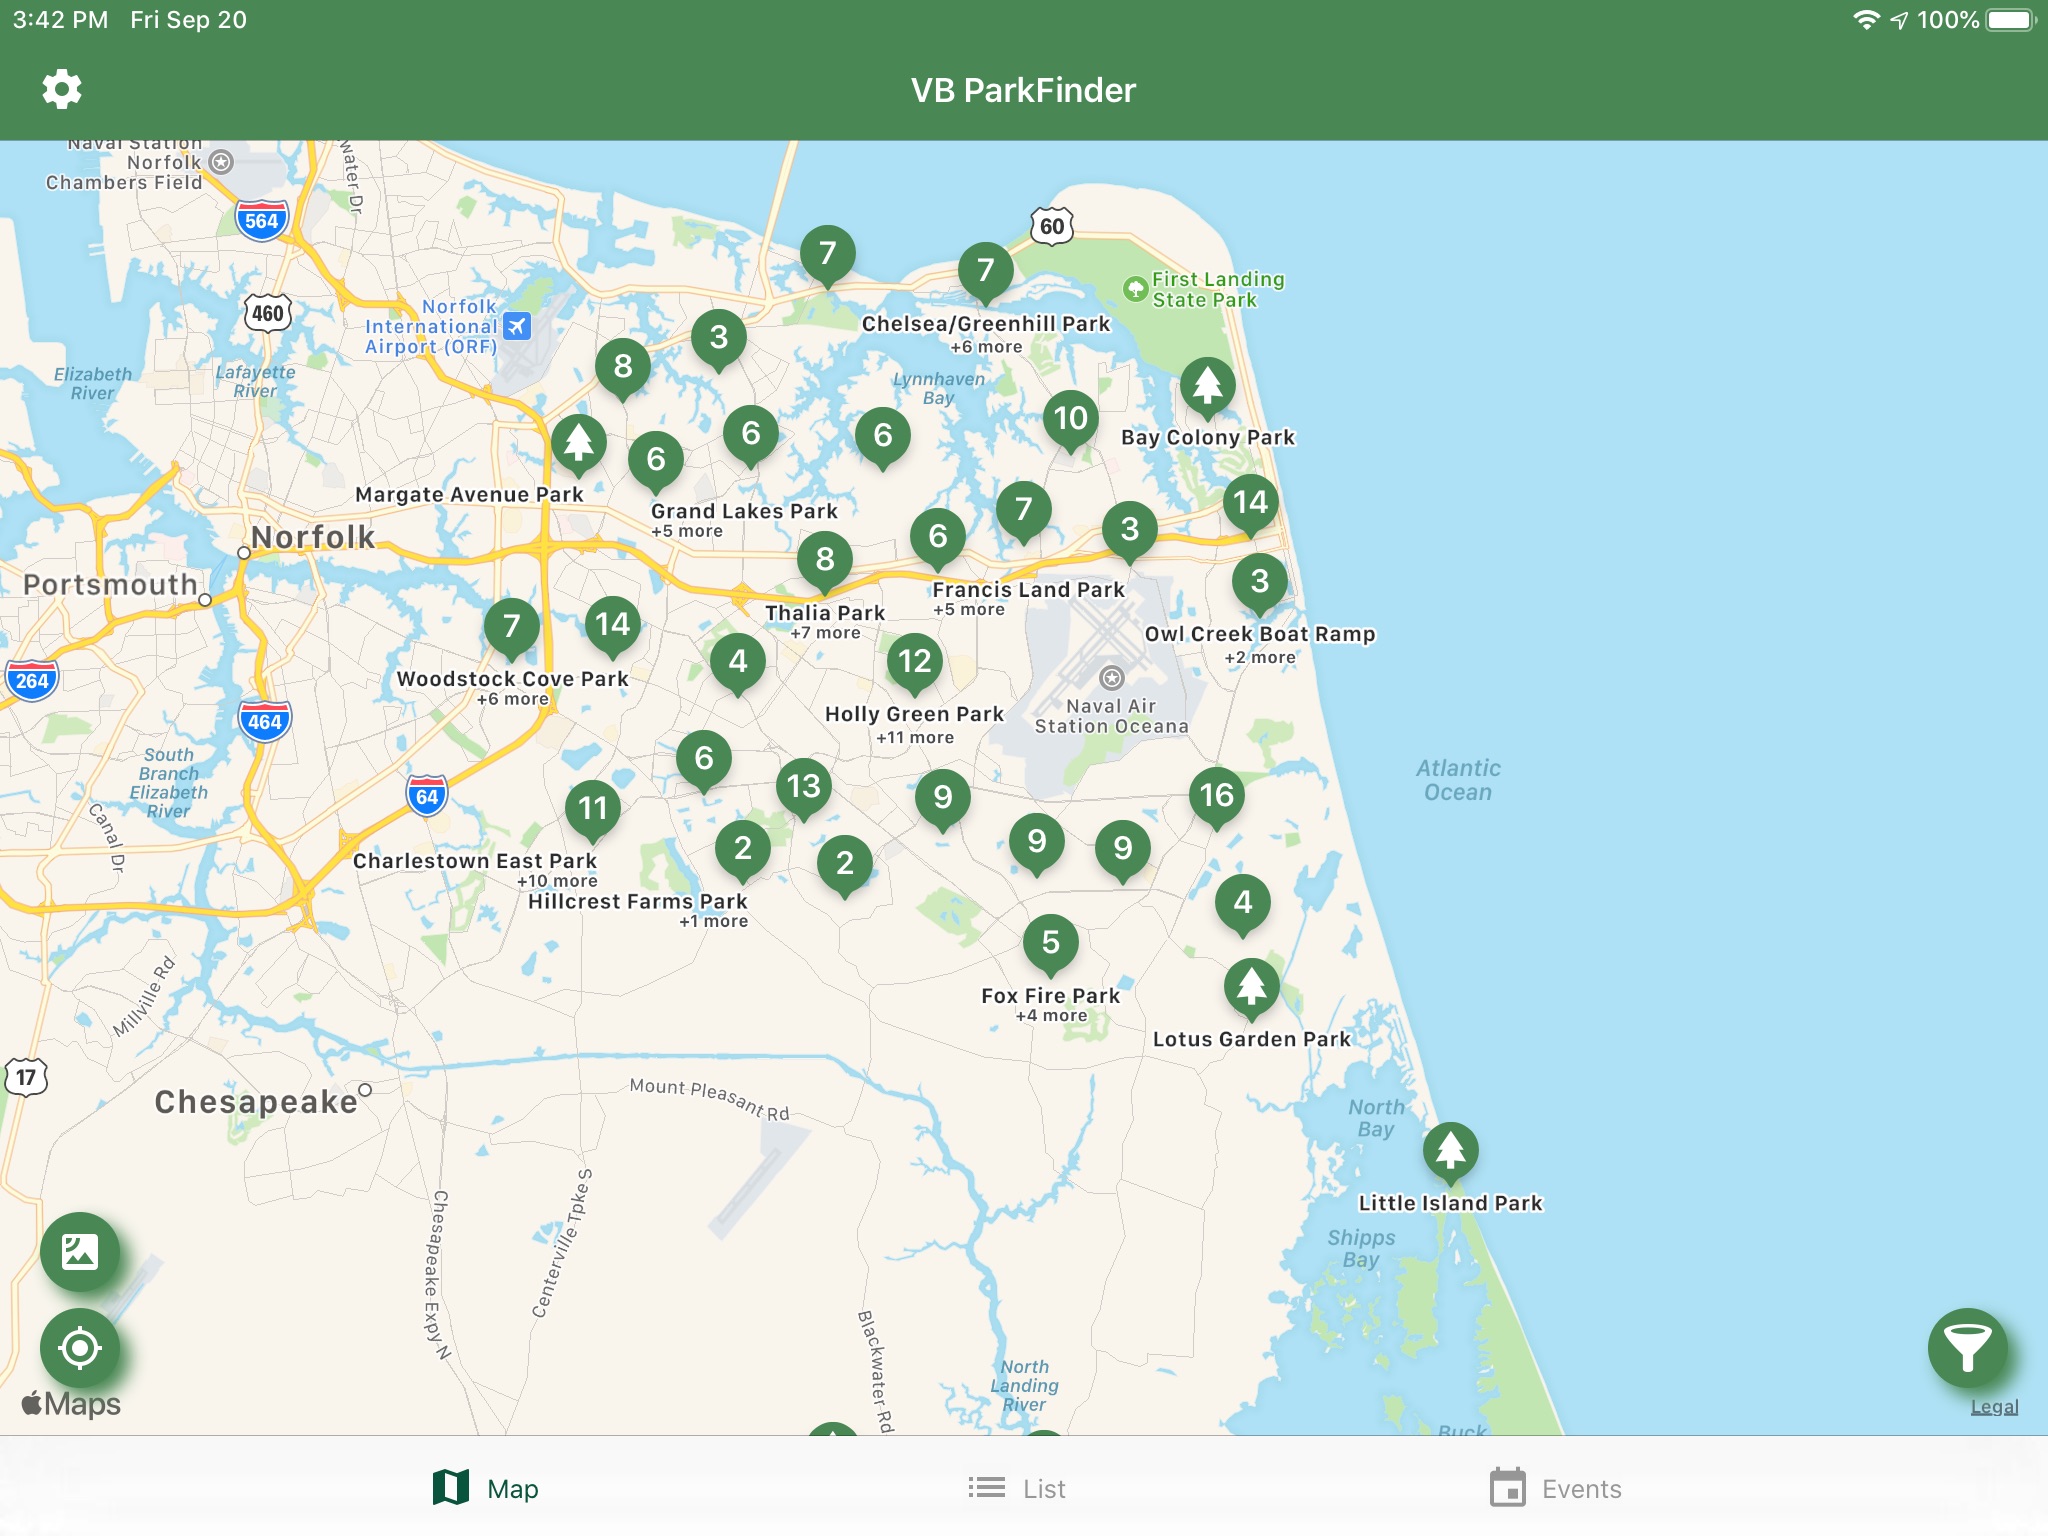Open the map imagery style button
This screenshot has height=1536, width=2048.
pyautogui.click(x=80, y=1252)
